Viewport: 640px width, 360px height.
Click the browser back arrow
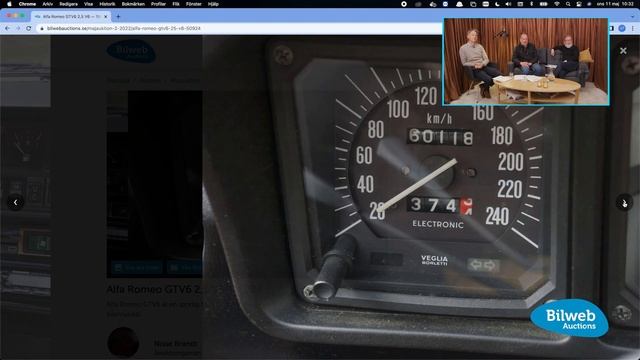pos(7,28)
